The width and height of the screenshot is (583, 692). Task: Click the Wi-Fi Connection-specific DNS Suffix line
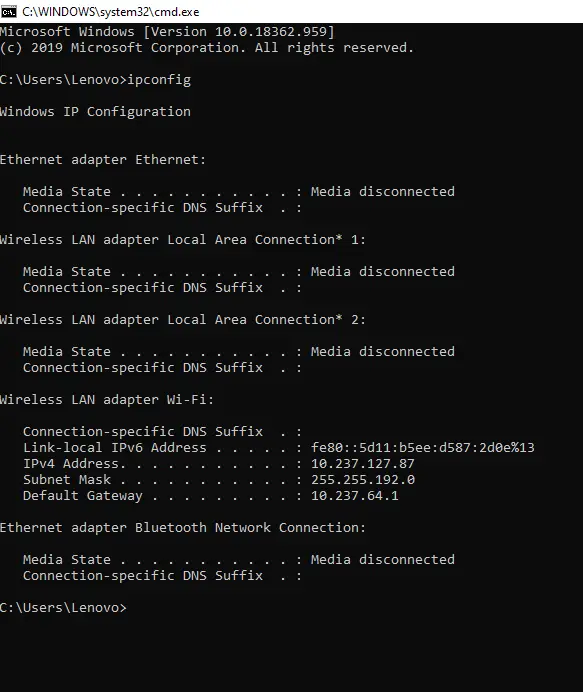tap(162, 432)
